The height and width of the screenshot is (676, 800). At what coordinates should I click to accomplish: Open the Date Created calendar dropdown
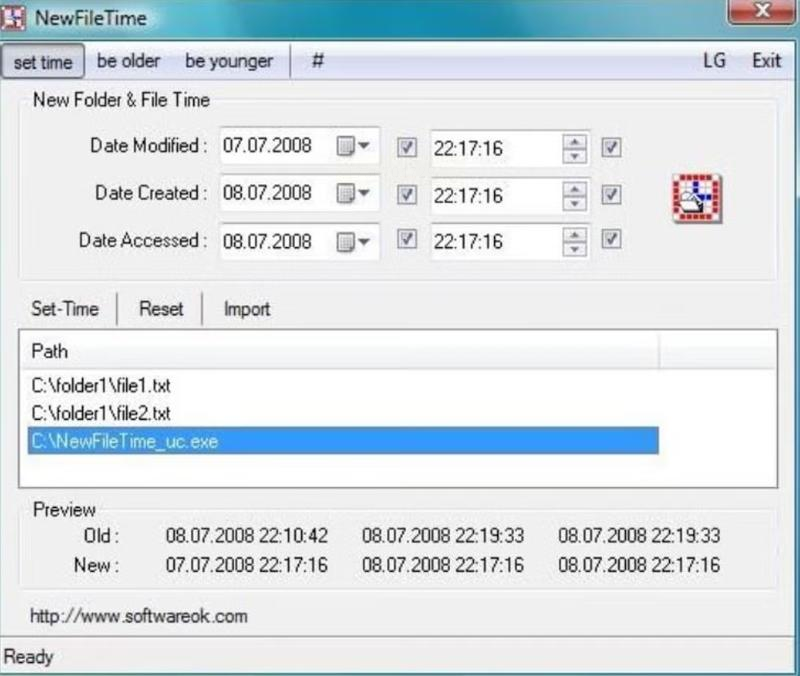353,193
